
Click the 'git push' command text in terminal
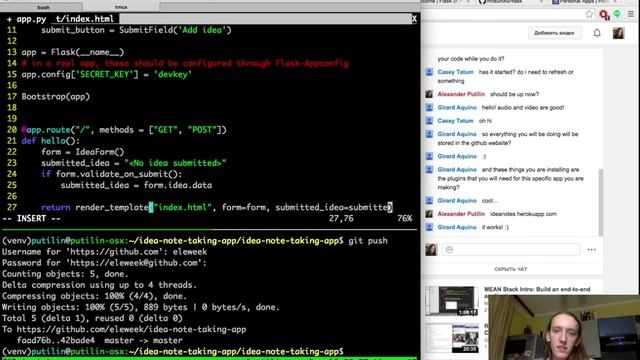pyautogui.click(x=368, y=241)
